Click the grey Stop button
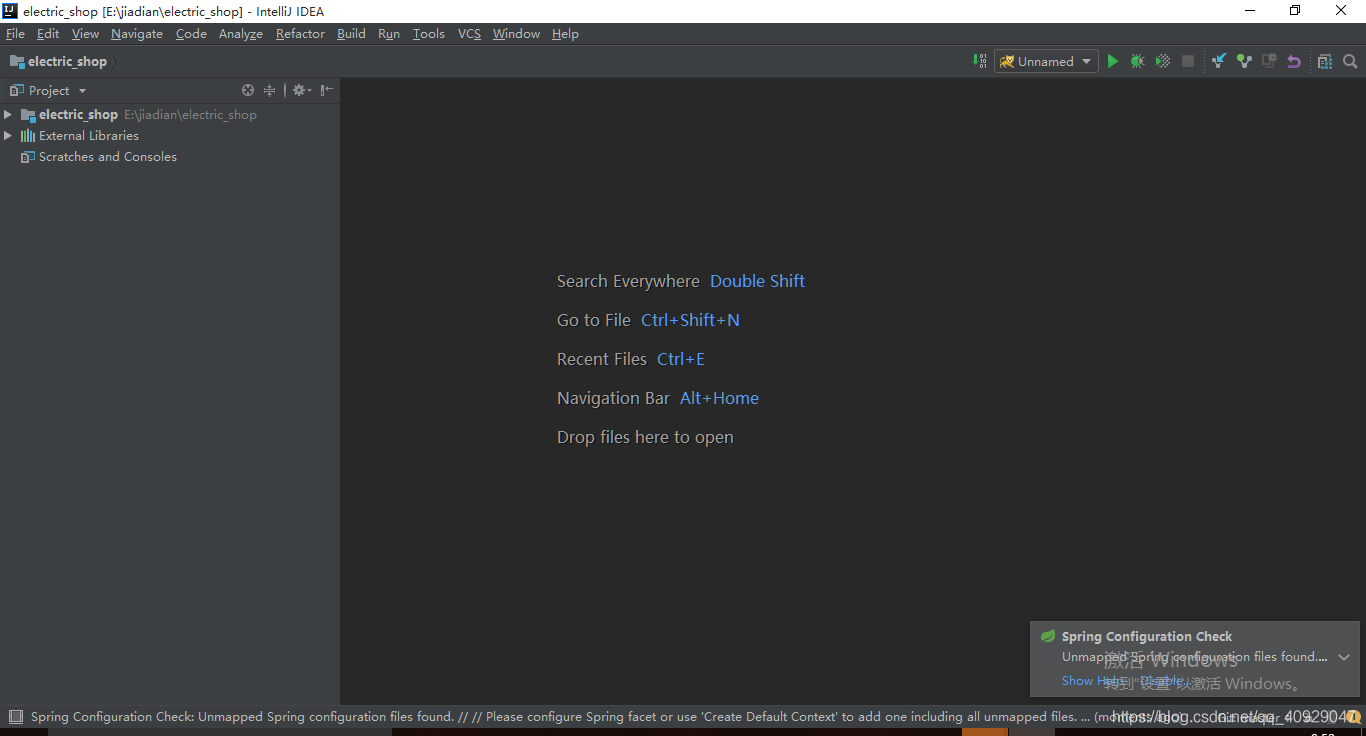The height and width of the screenshot is (736, 1366). pyautogui.click(x=1188, y=61)
